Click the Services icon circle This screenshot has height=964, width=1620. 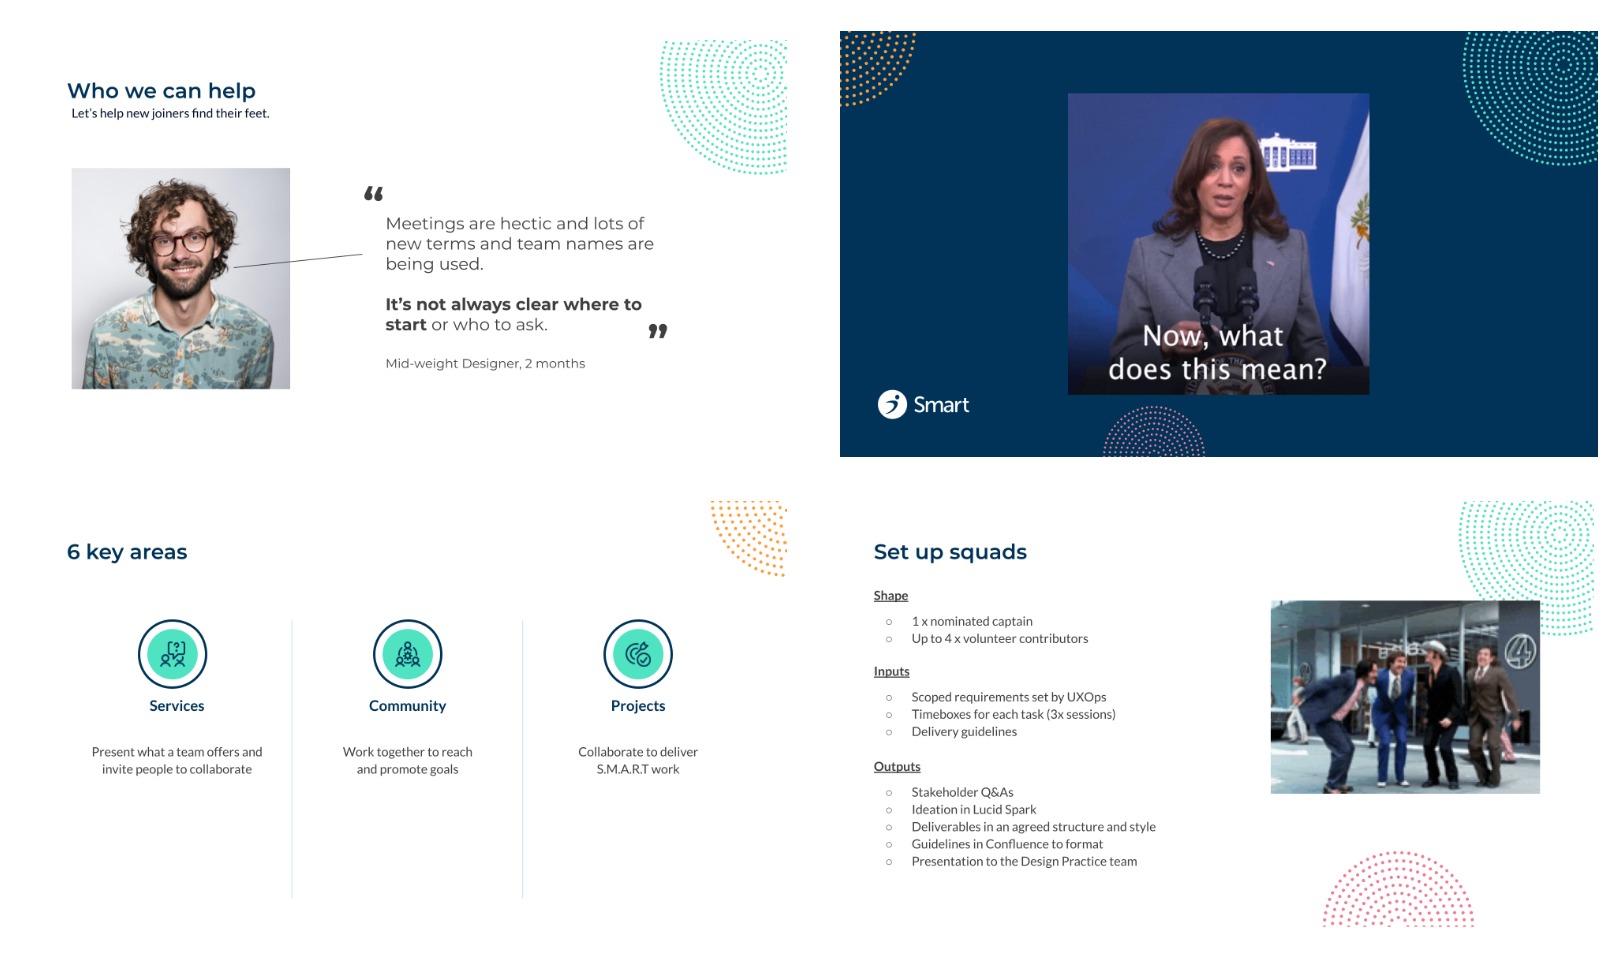[x=172, y=654]
